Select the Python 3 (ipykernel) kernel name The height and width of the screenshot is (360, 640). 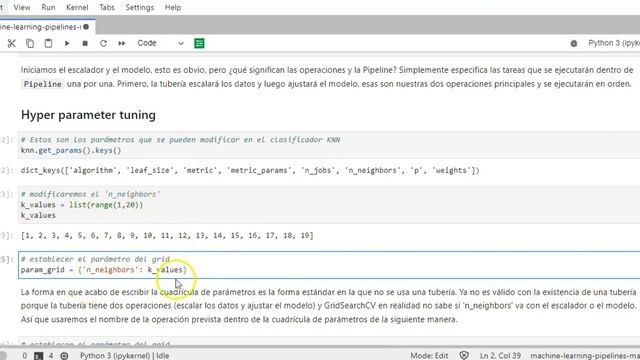tap(614, 43)
